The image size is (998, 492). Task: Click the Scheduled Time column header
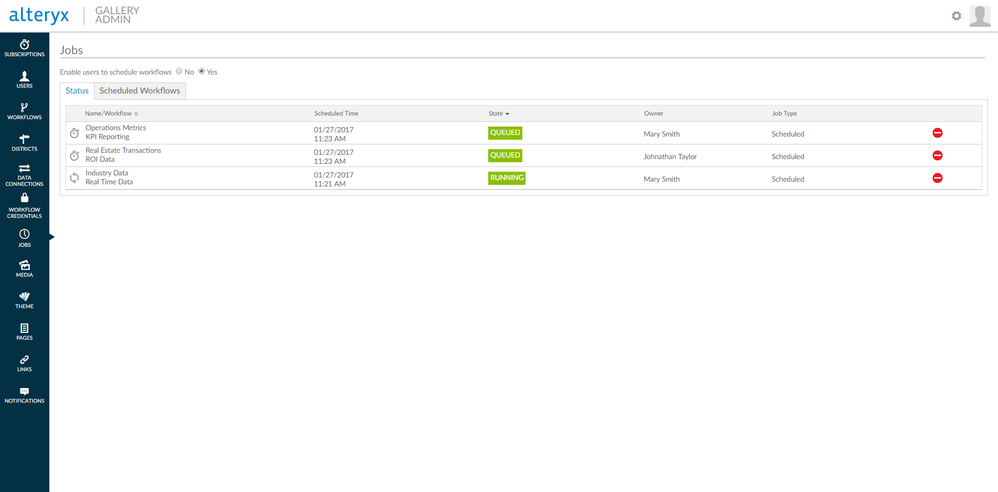click(336, 113)
